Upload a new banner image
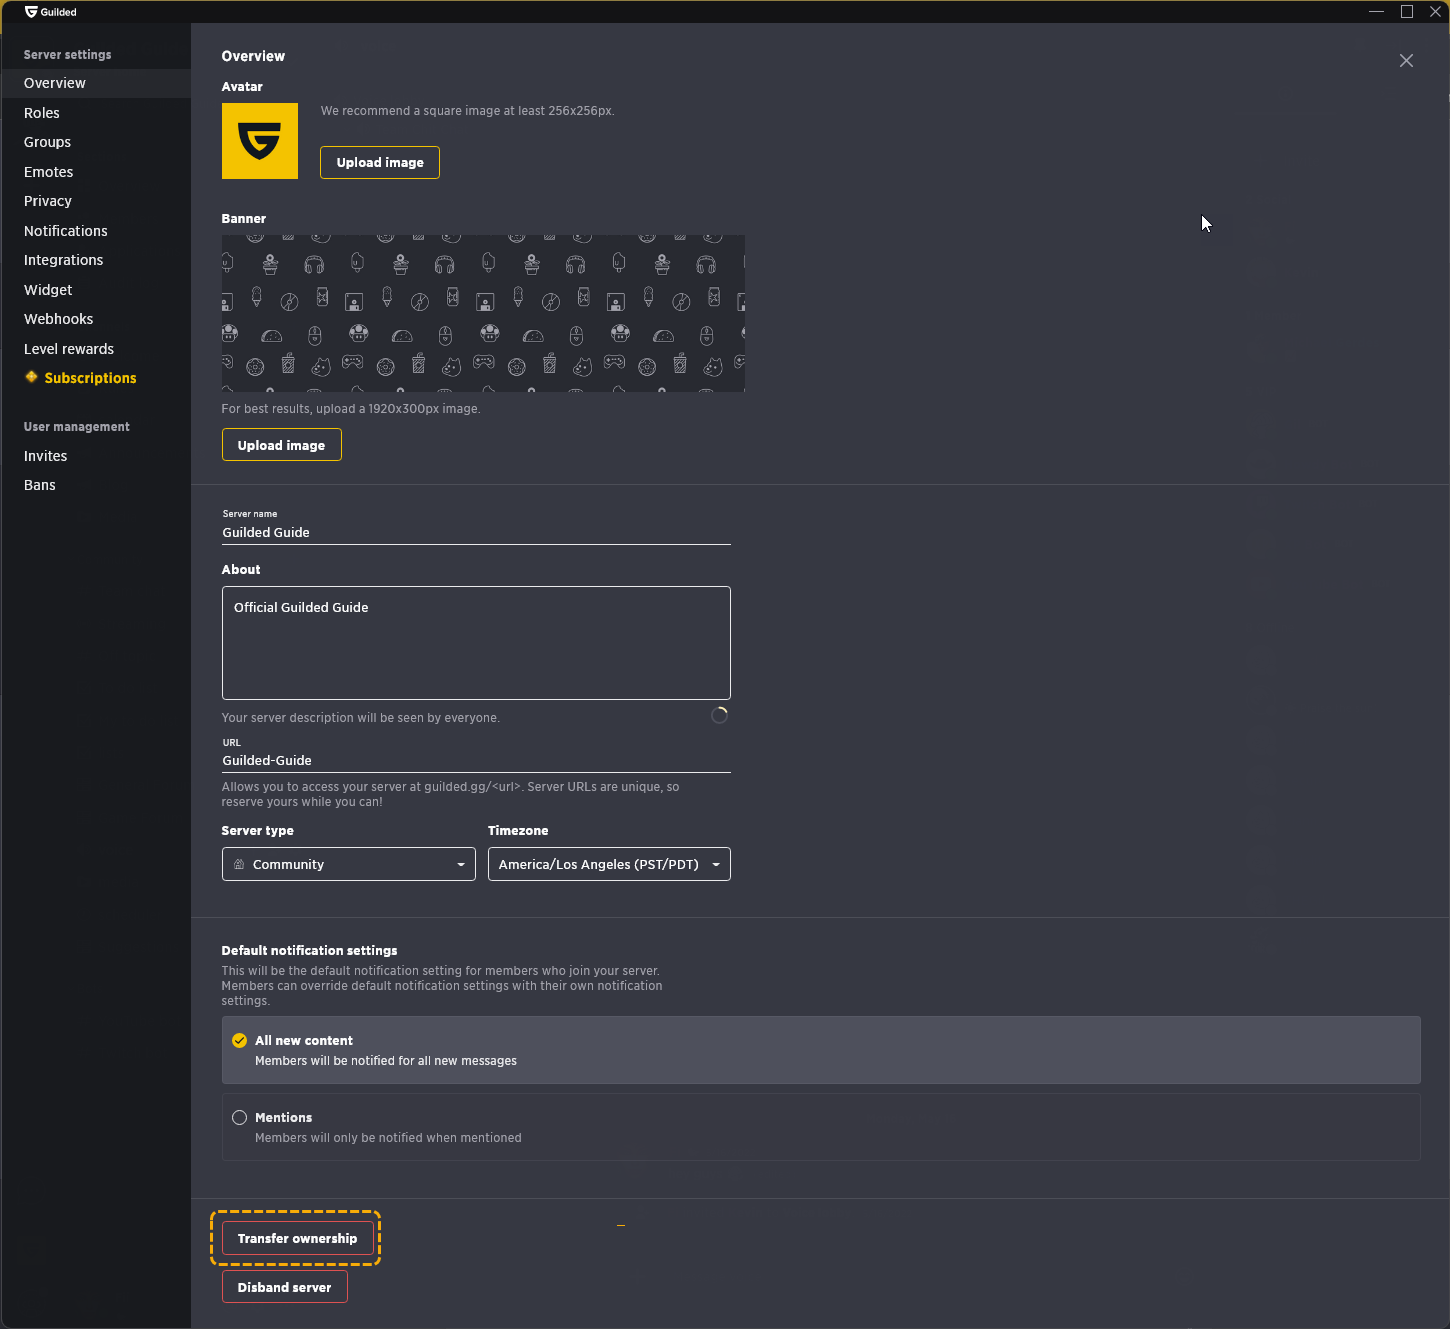Image resolution: width=1450 pixels, height=1329 pixels. click(281, 445)
